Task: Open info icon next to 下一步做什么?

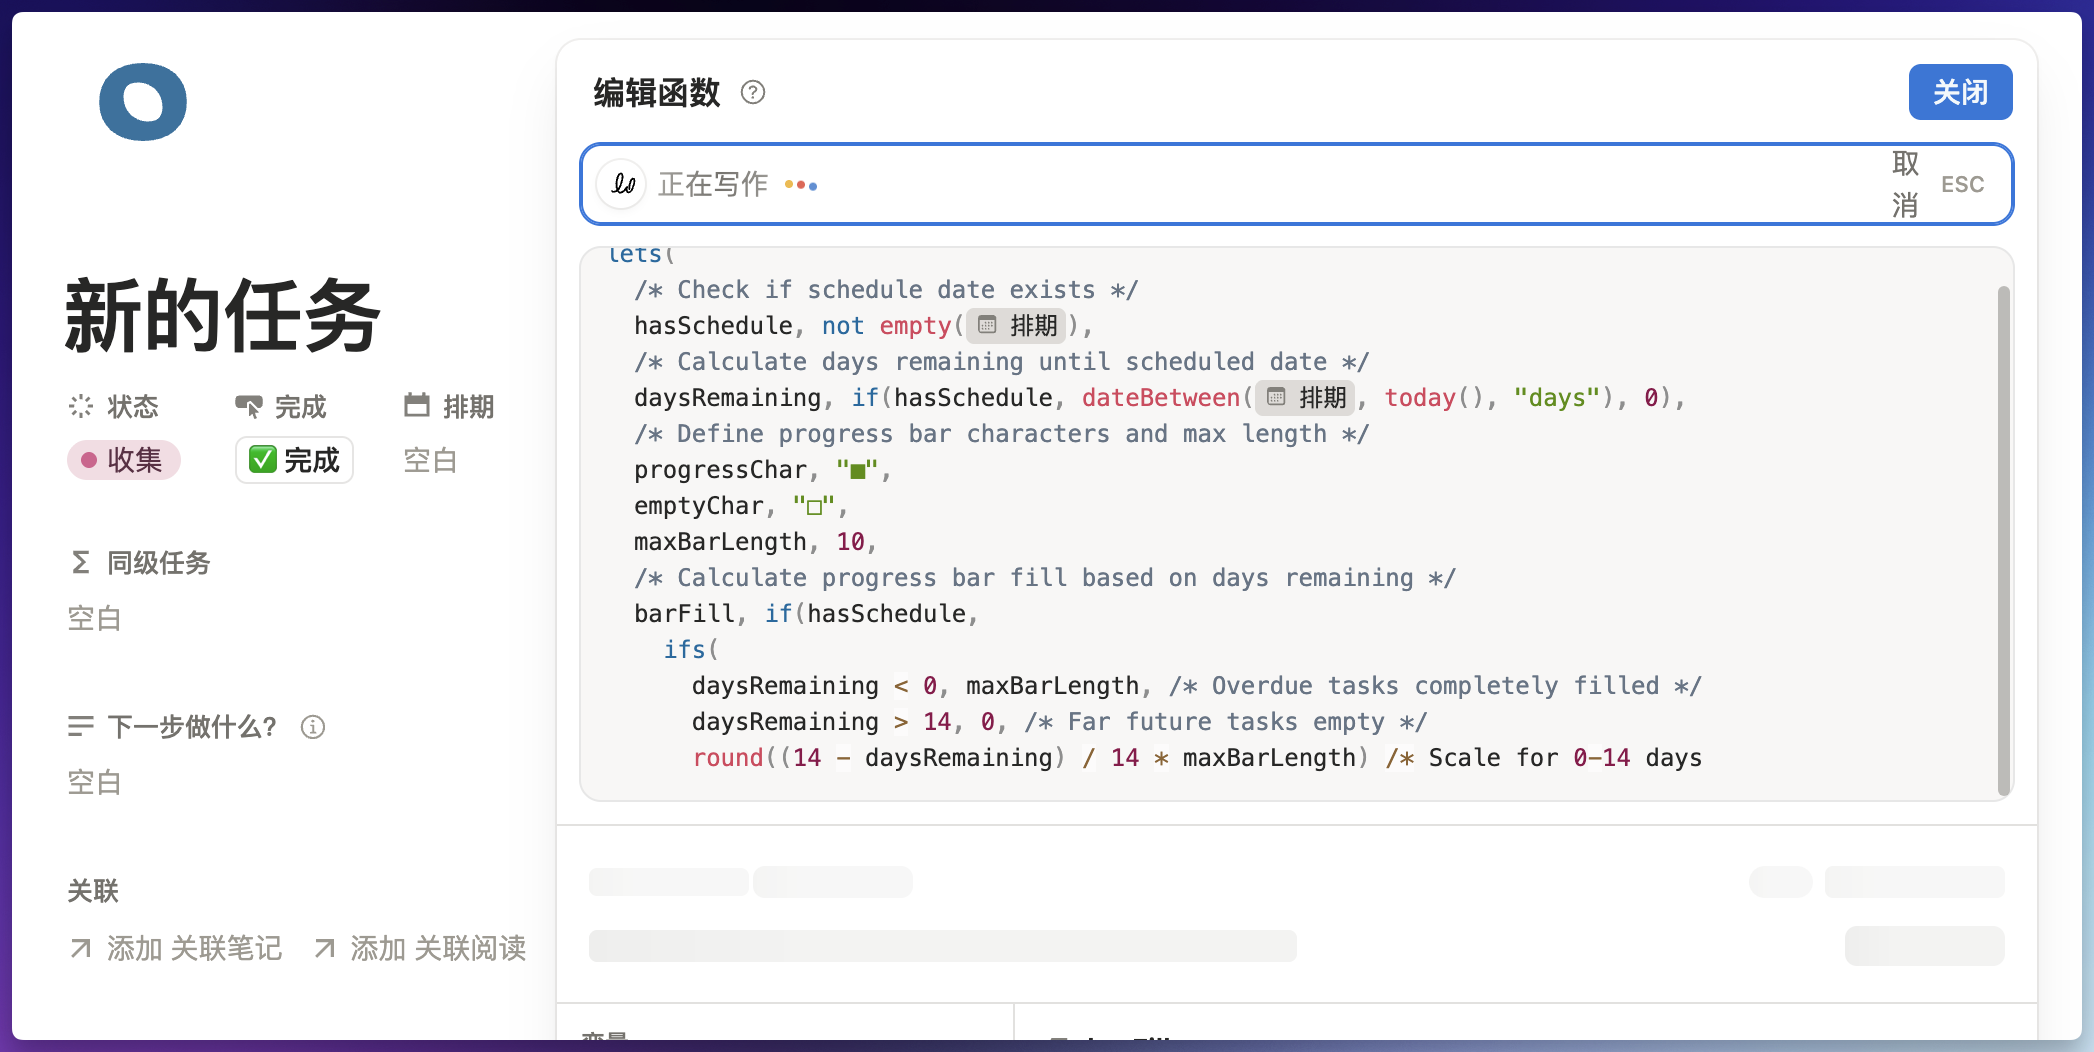Action: coord(313,727)
